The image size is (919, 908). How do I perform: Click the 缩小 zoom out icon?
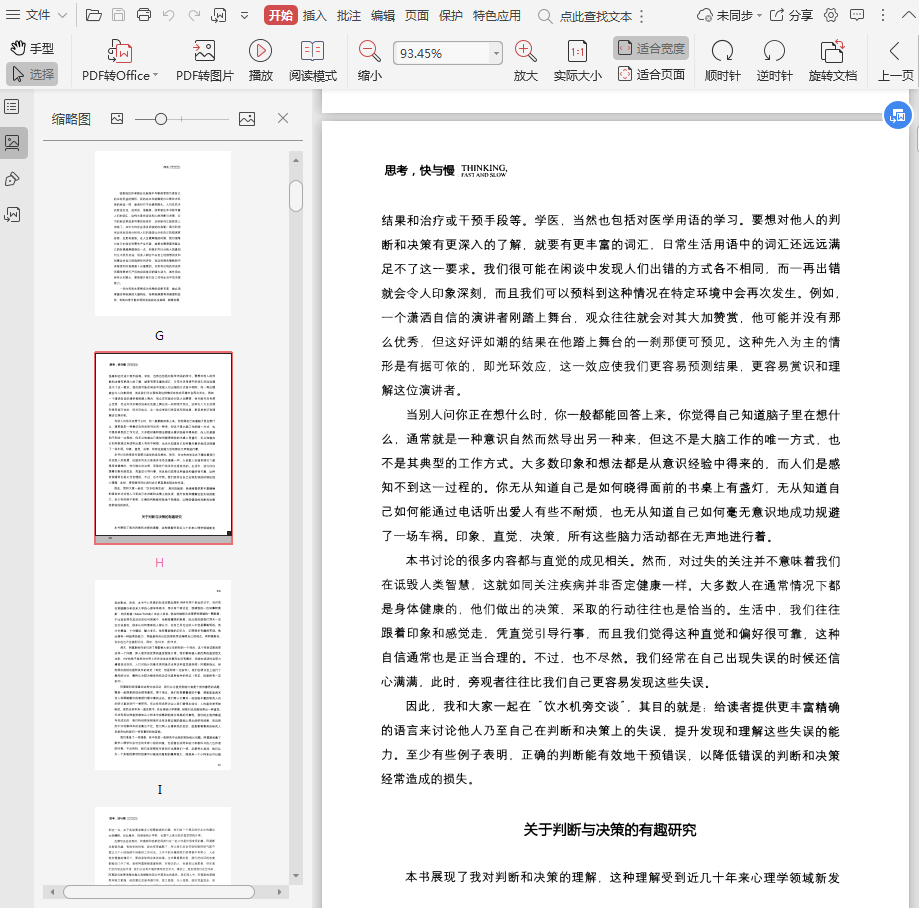coord(370,60)
